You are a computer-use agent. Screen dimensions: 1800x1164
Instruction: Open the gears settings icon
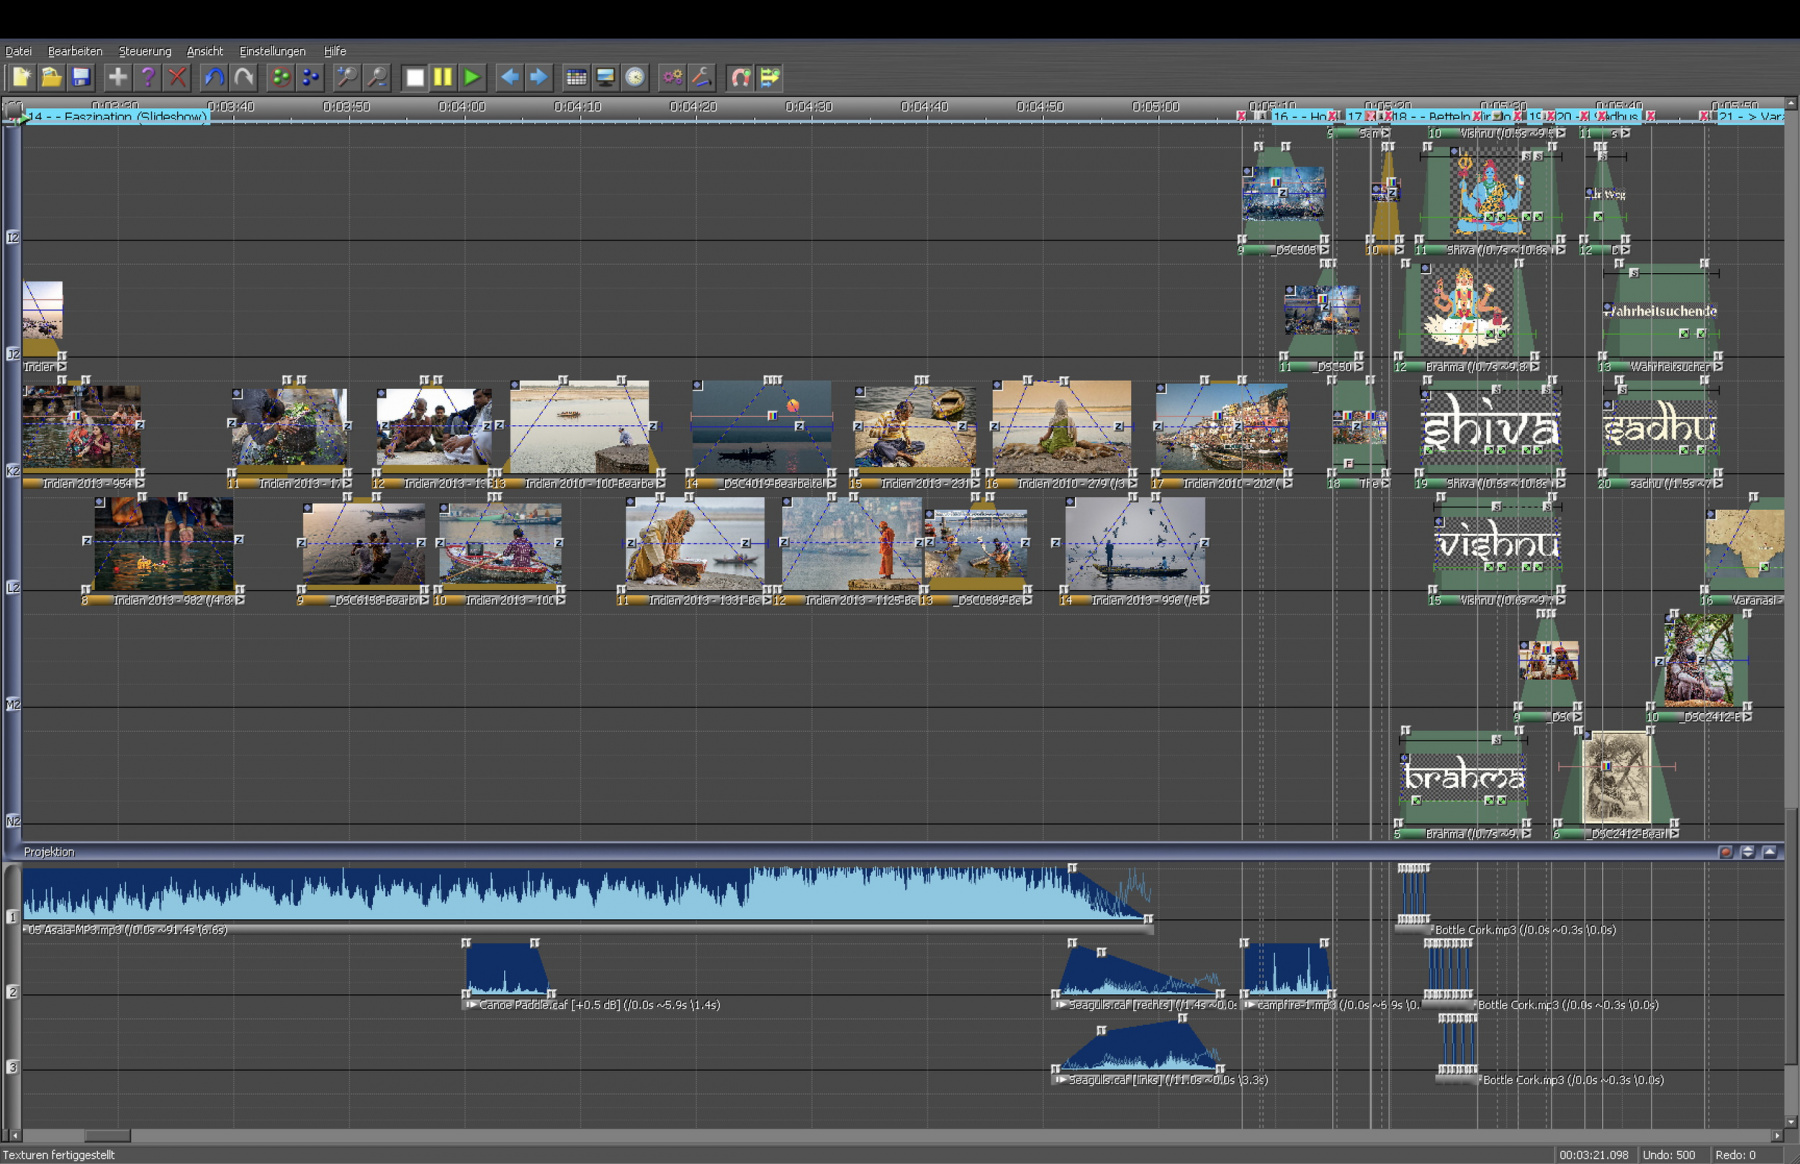pyautogui.click(x=672, y=77)
